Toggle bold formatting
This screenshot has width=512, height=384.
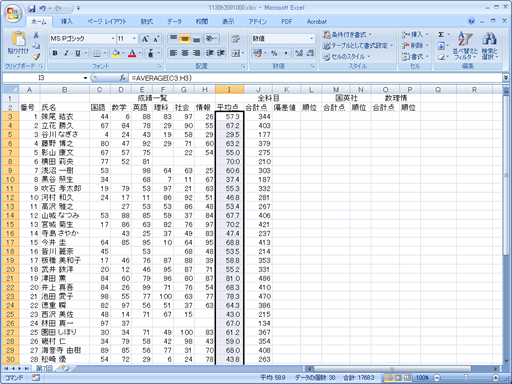(55, 53)
